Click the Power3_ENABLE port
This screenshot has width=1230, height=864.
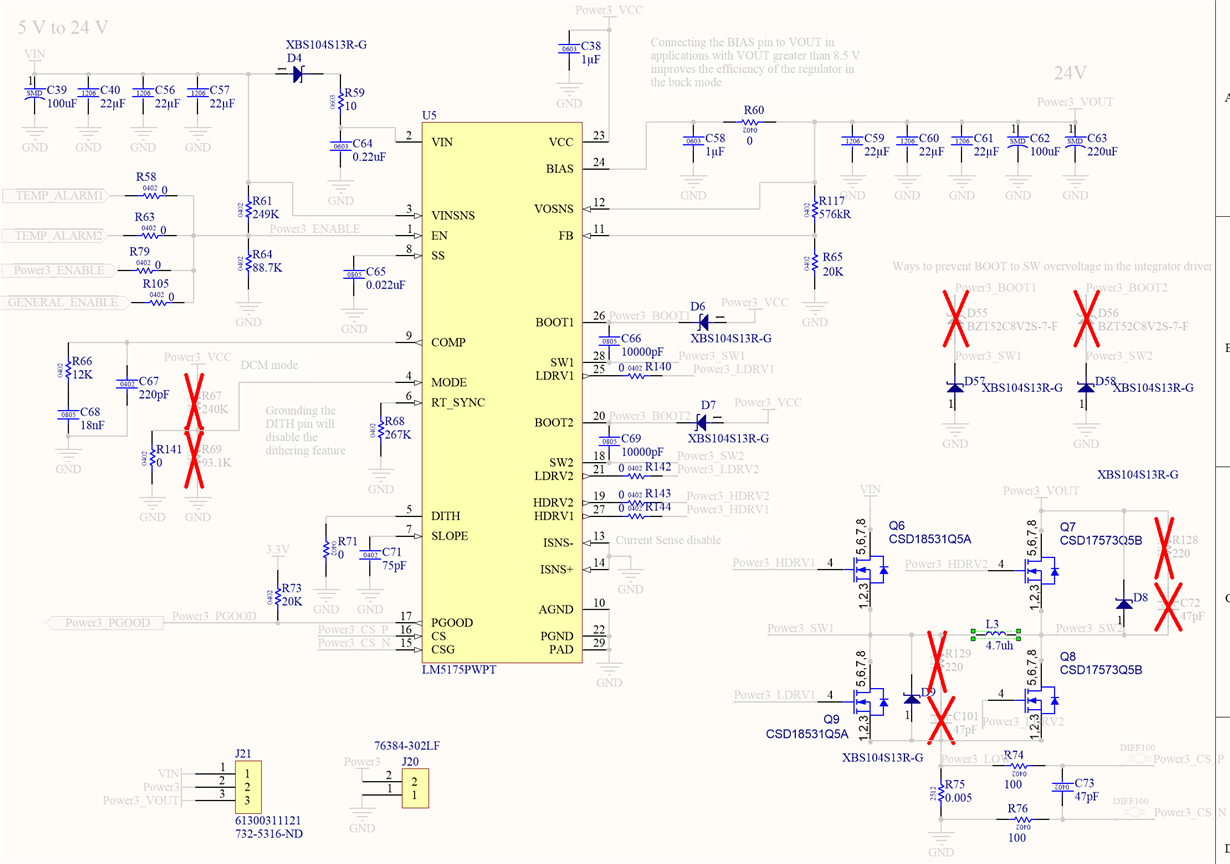click(60, 270)
